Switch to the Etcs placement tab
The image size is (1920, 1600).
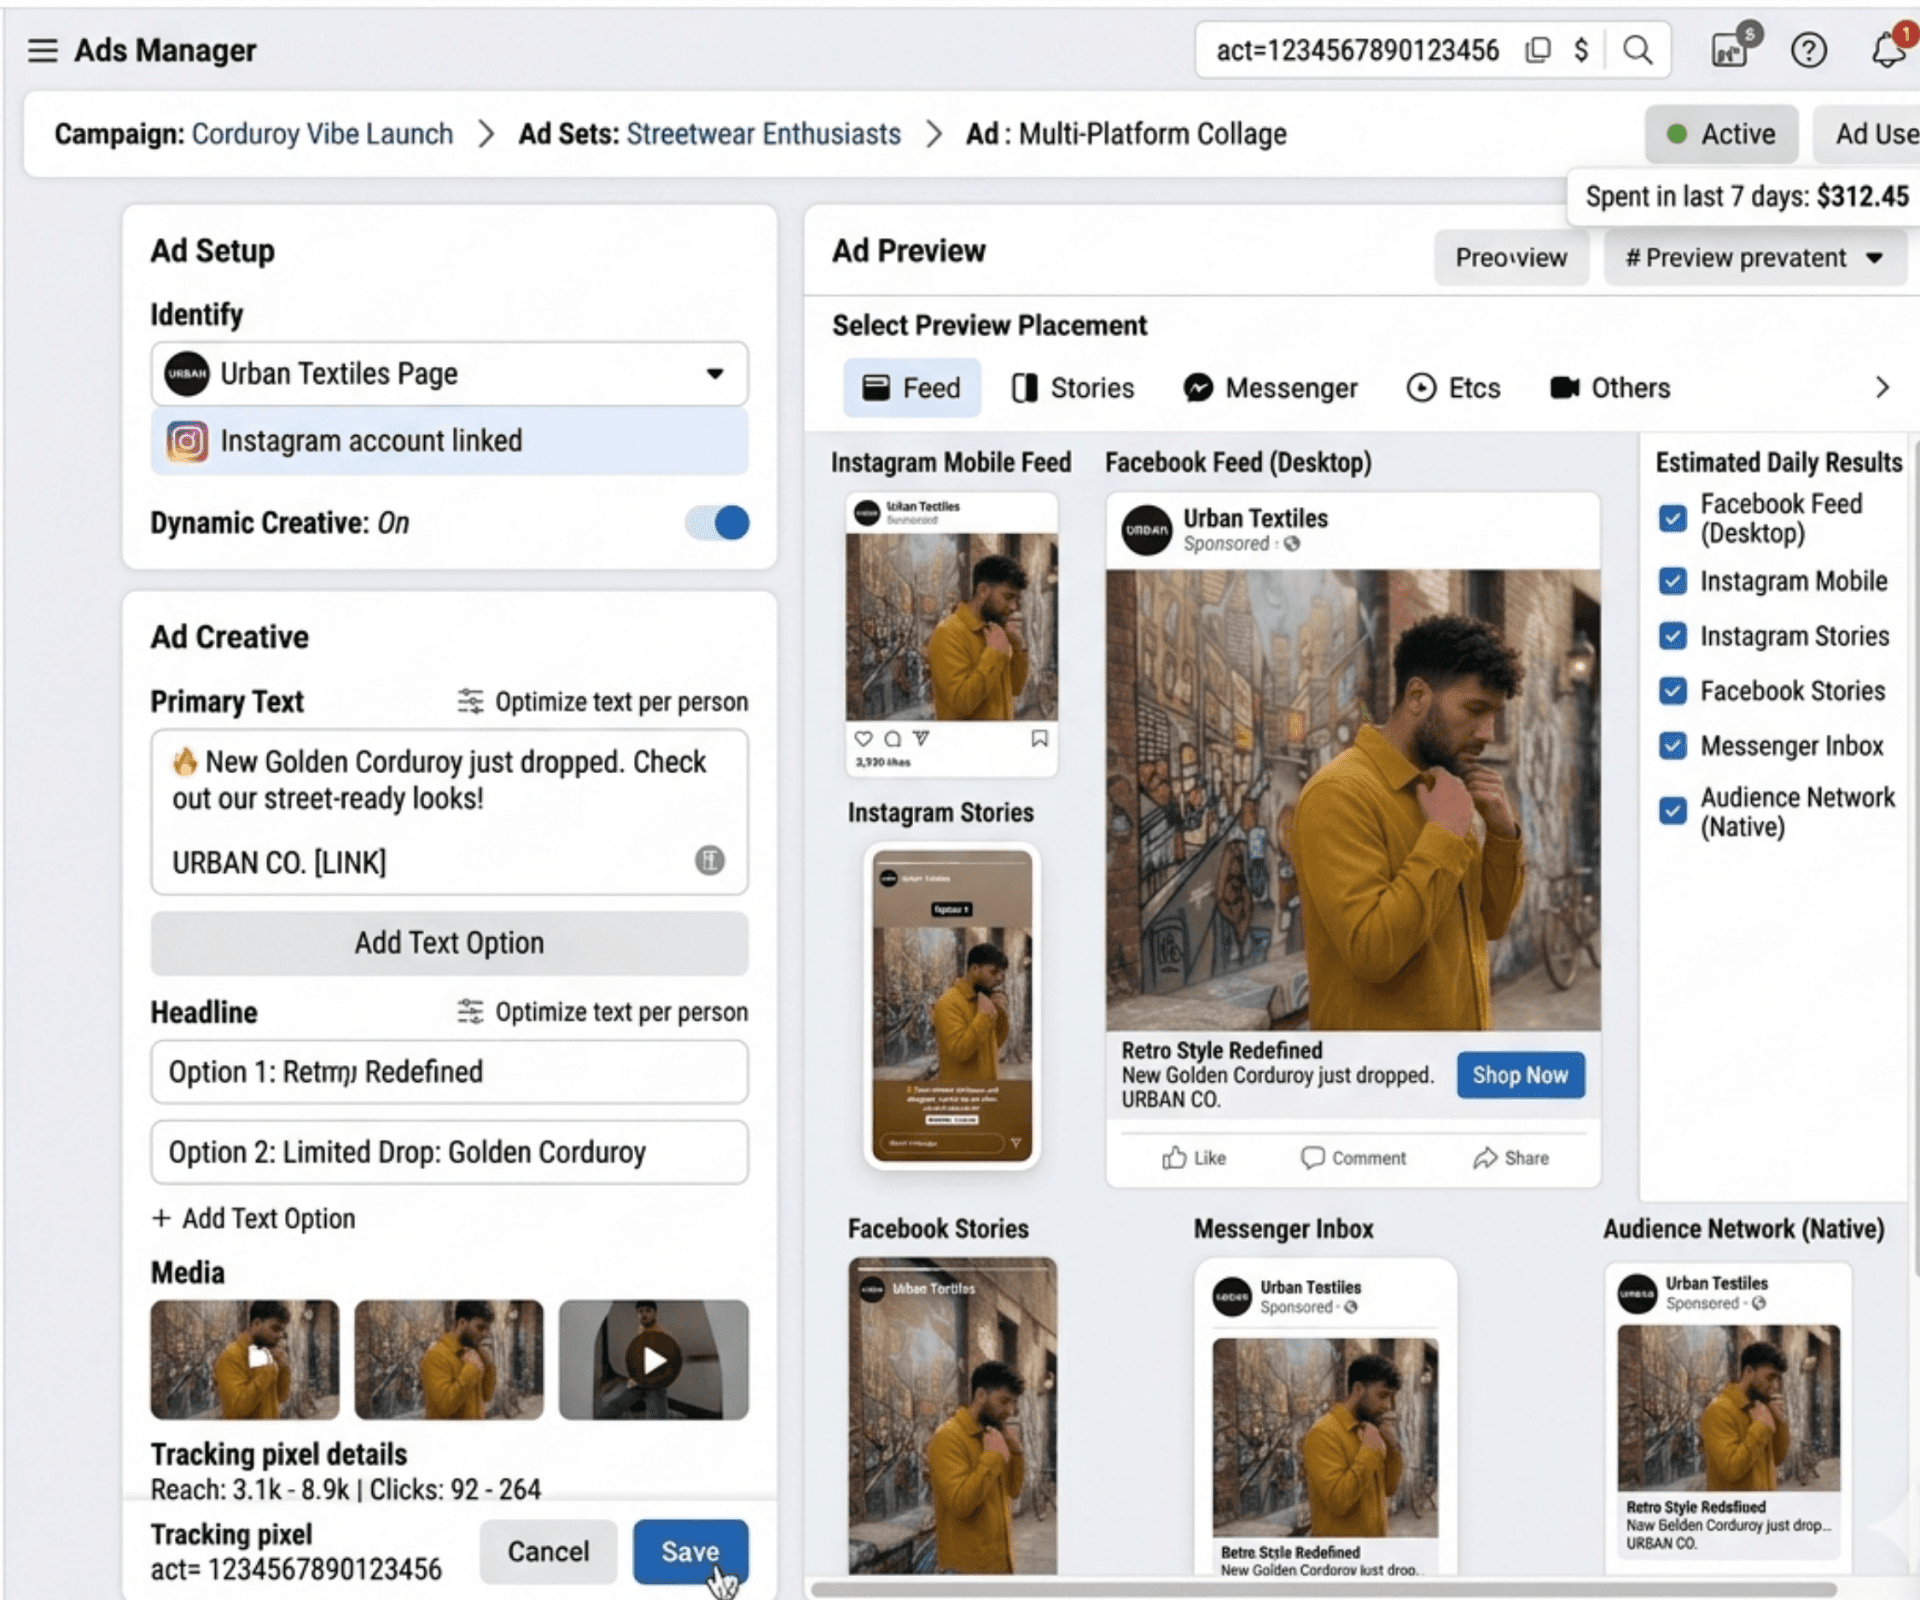point(1453,388)
